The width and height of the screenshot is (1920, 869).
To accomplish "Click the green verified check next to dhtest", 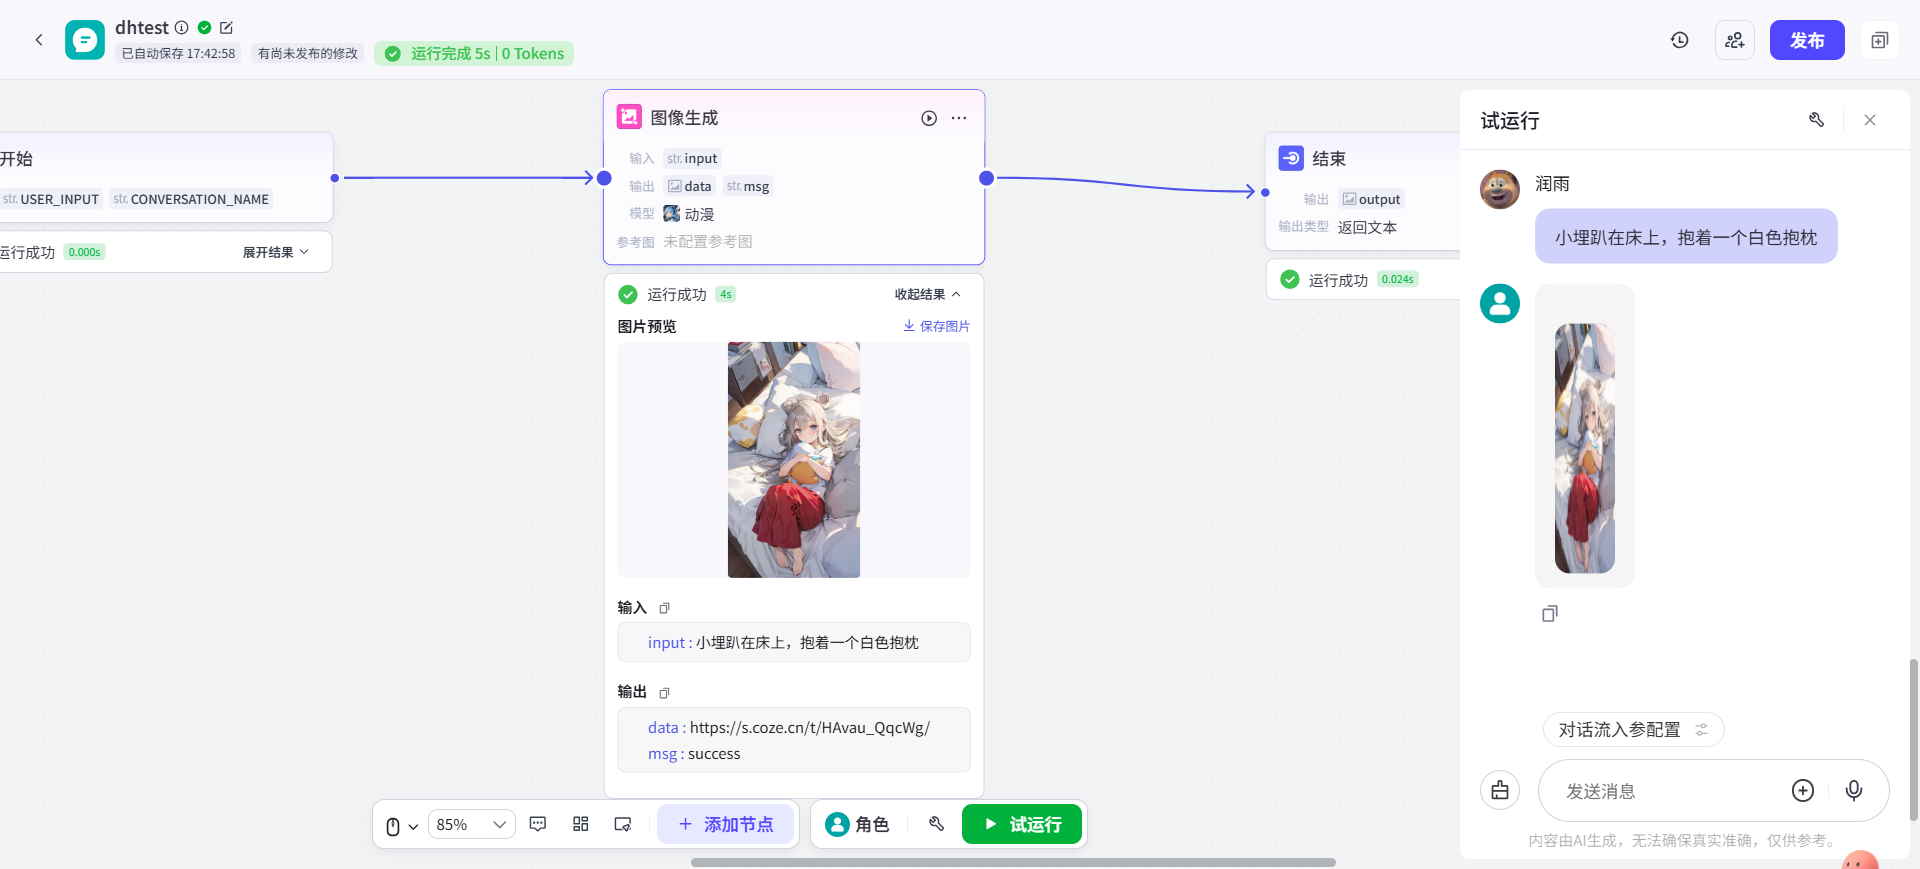I will click(x=205, y=28).
